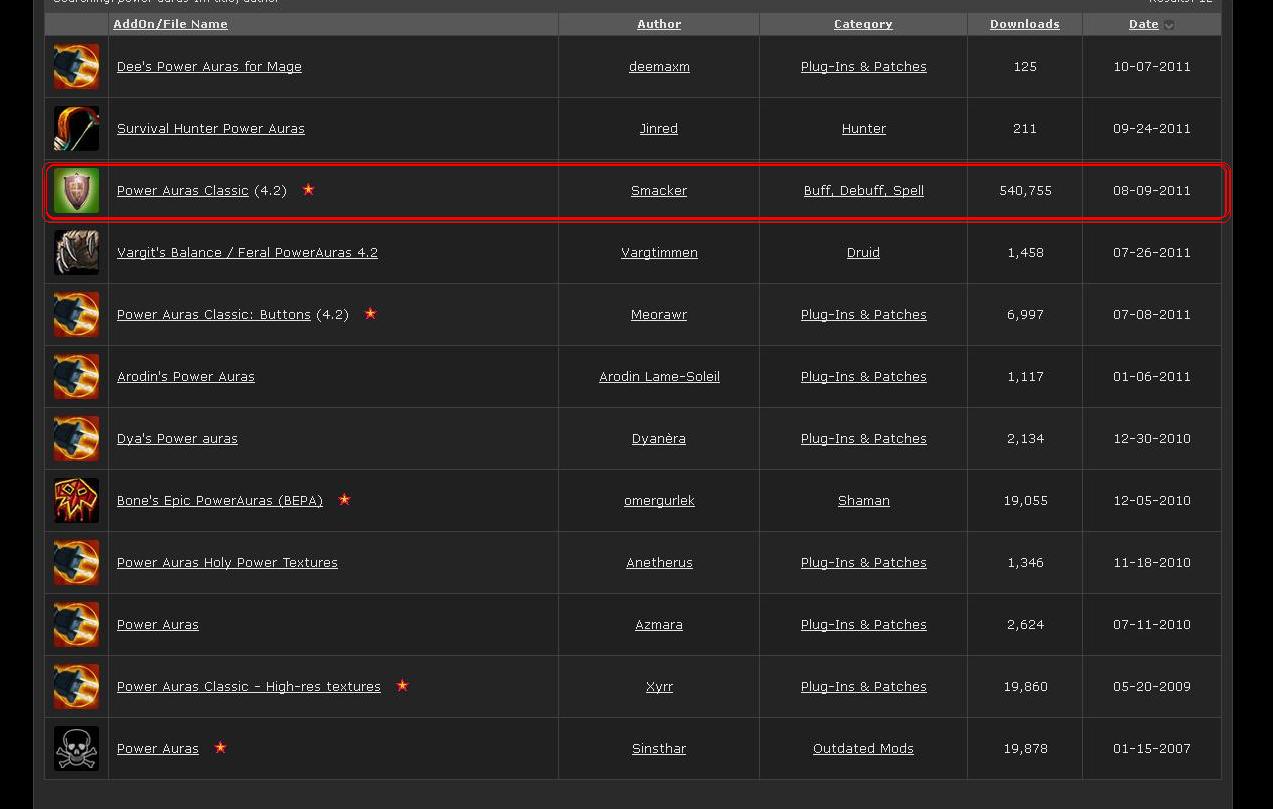
Task: Open Power Auras Holy Power Textures link
Action: tap(227, 563)
